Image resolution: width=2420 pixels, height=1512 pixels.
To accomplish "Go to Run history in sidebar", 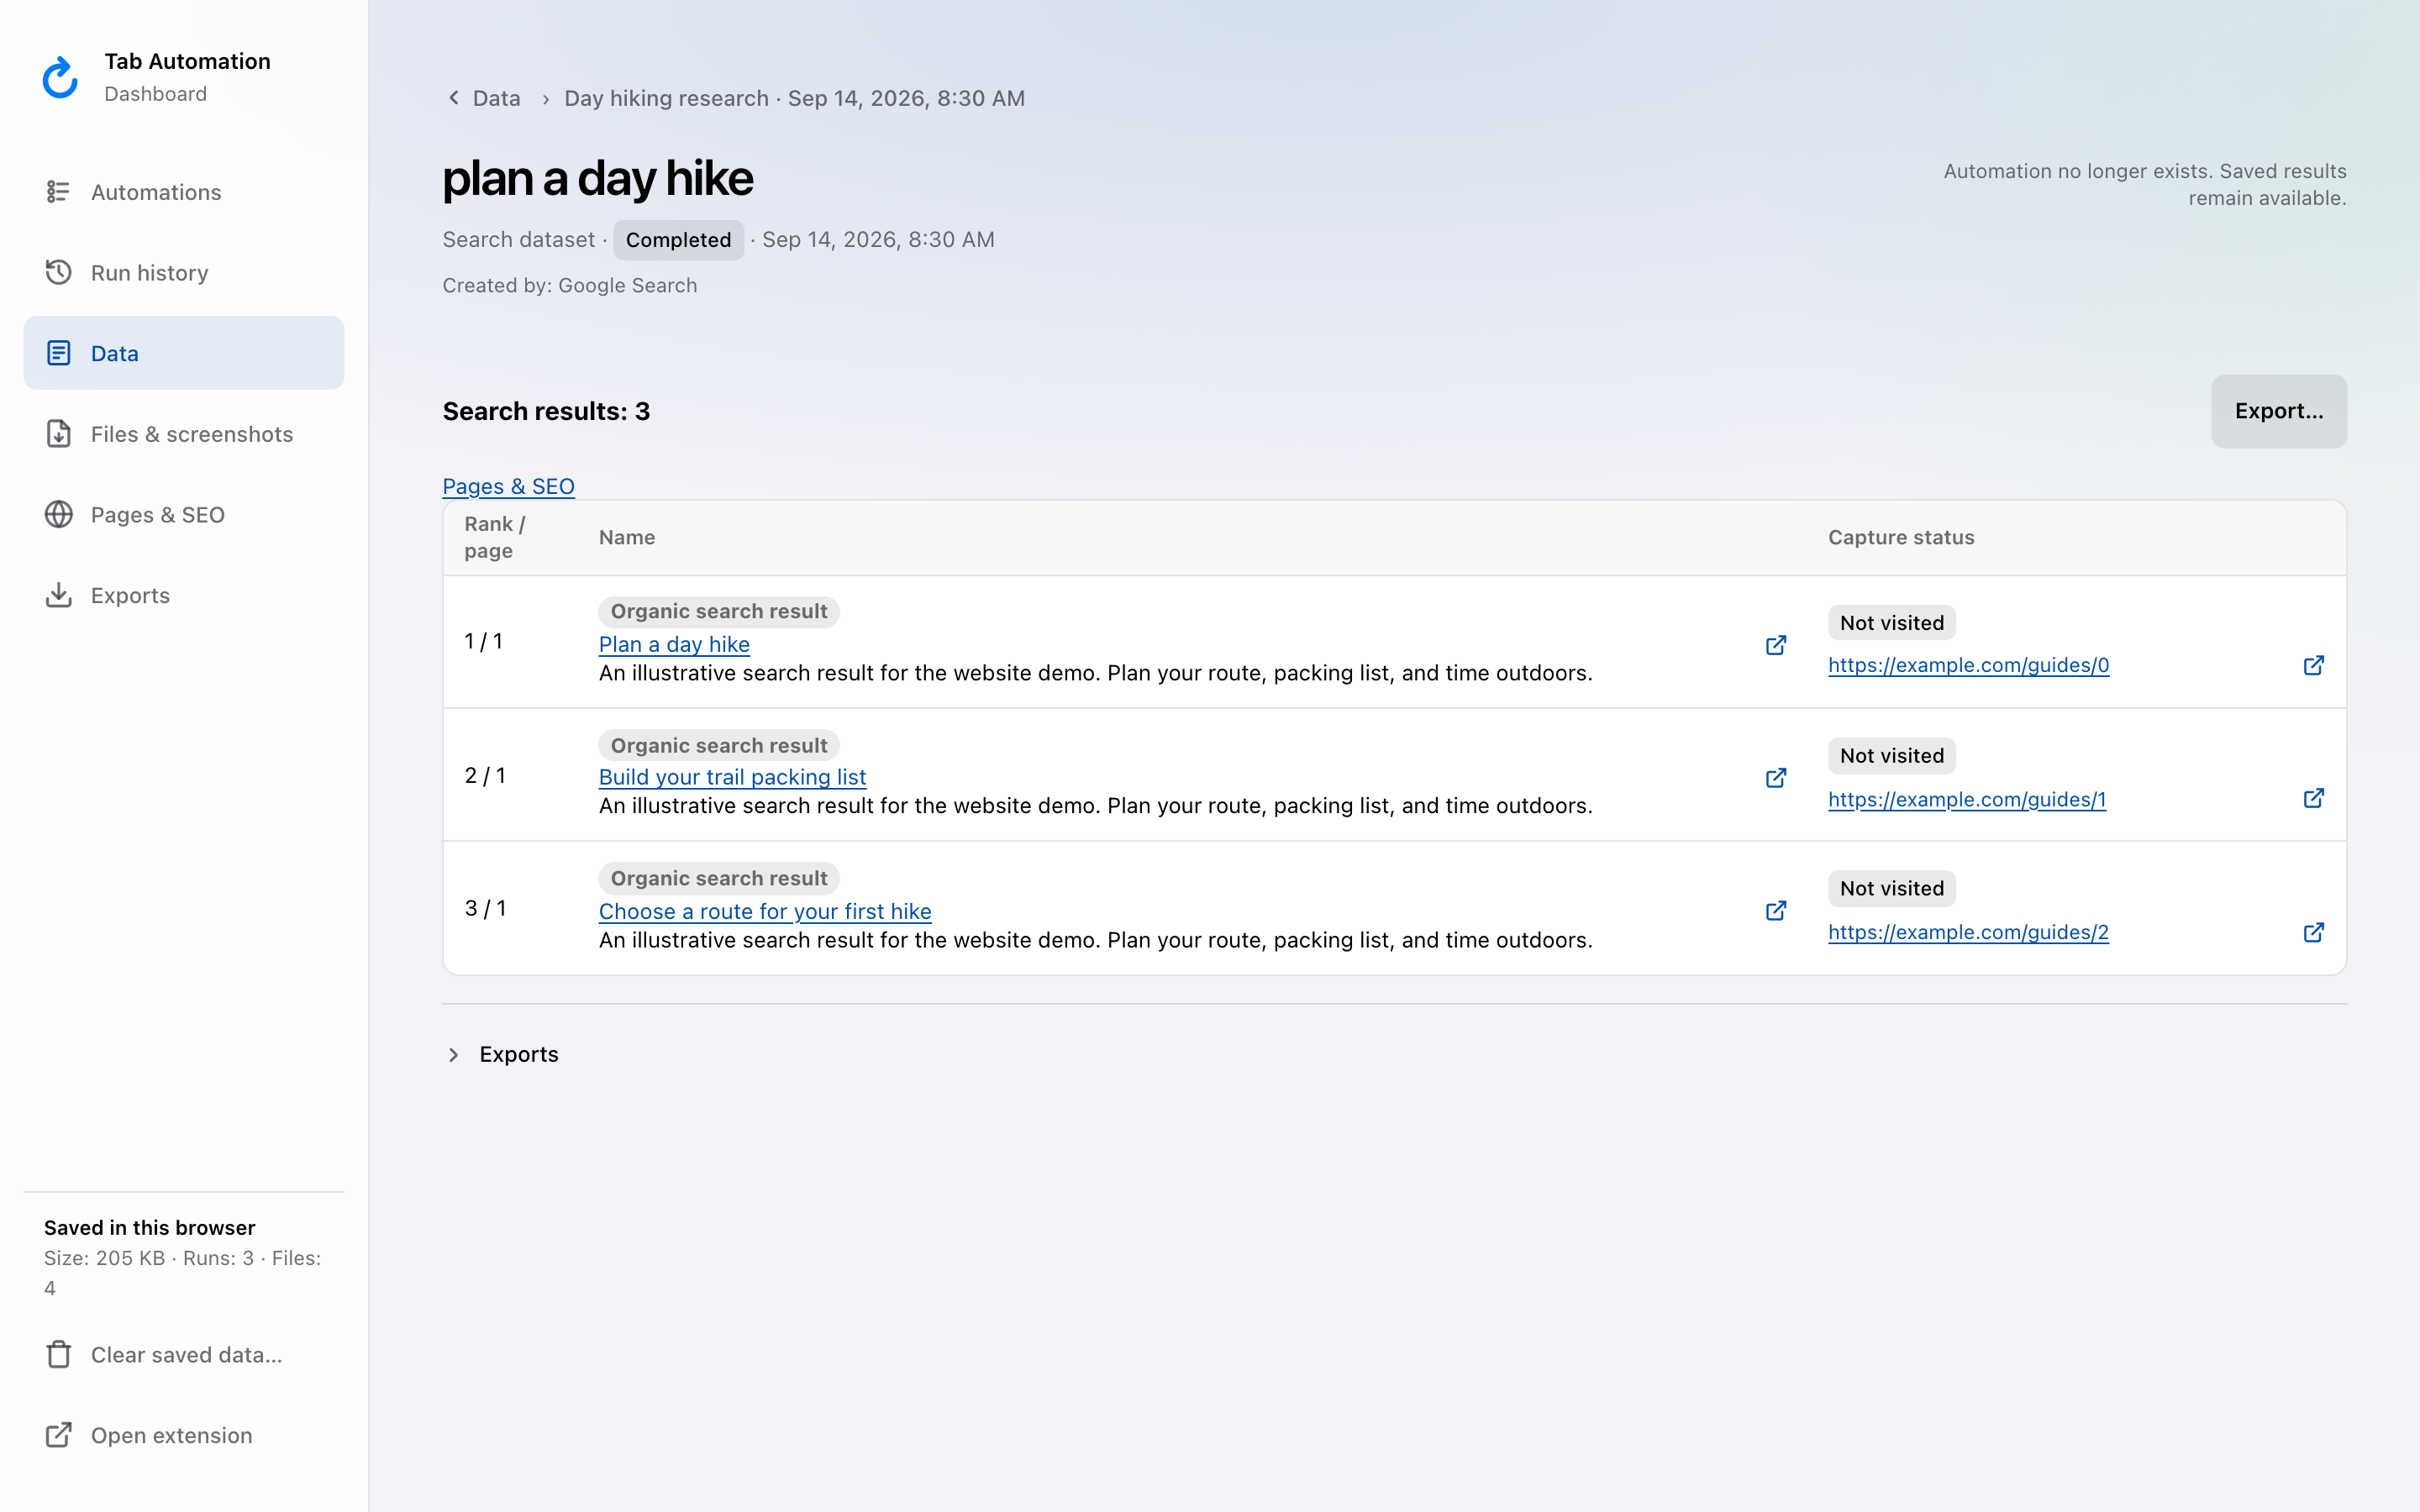I will pyautogui.click(x=184, y=272).
